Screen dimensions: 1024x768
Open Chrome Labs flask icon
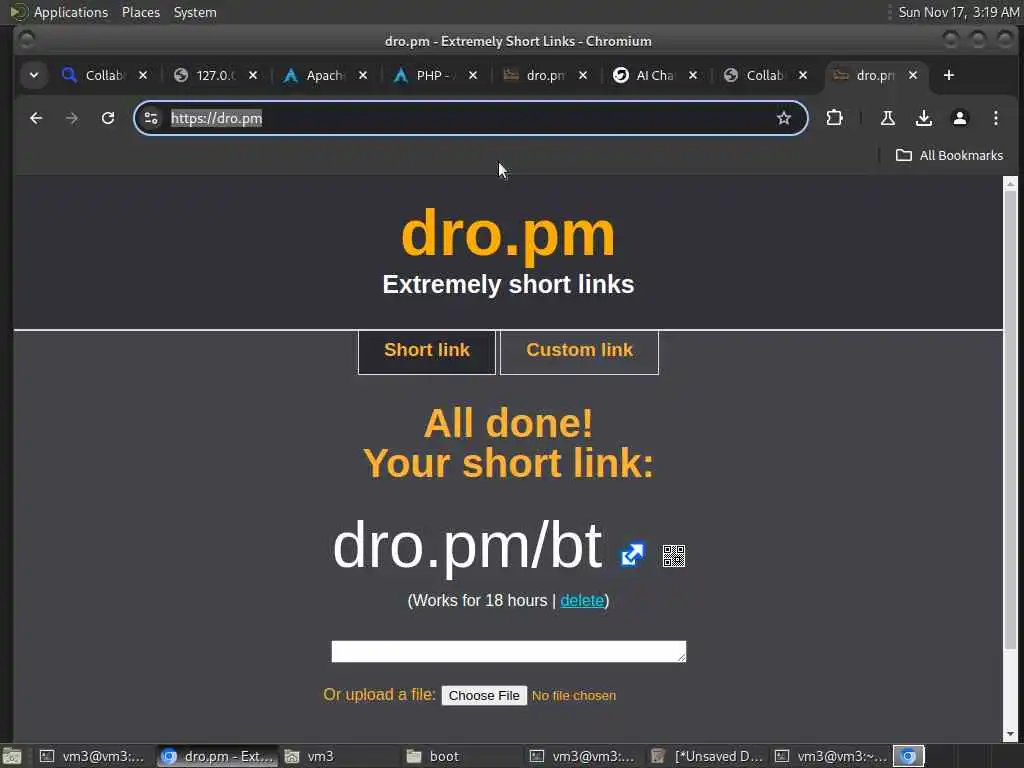coord(888,118)
